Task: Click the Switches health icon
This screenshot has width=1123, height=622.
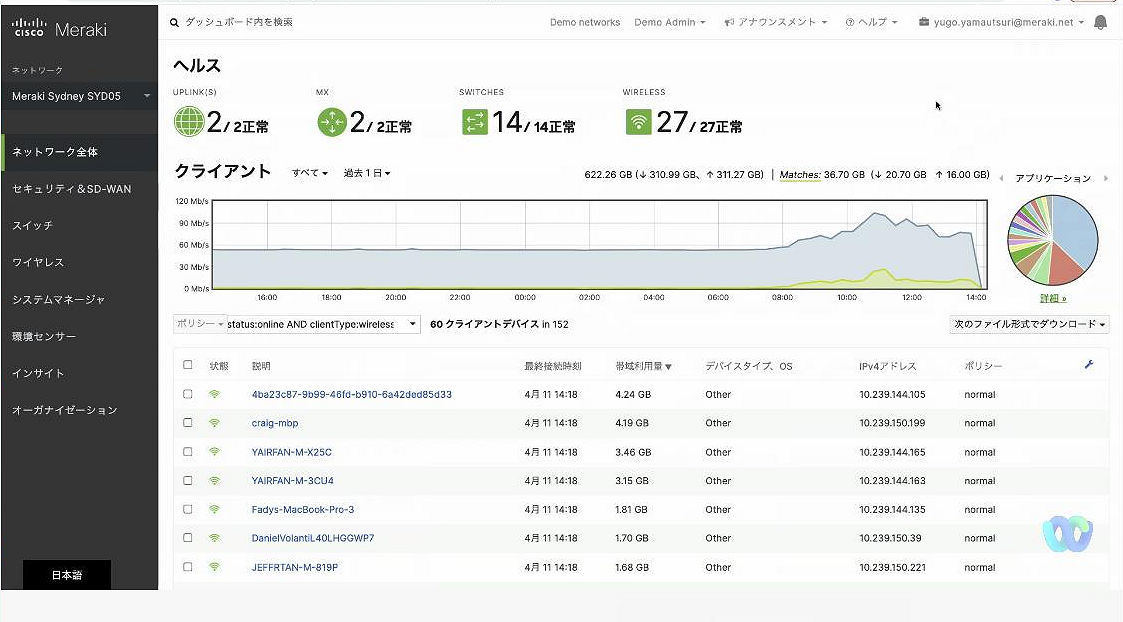Action: (475, 122)
